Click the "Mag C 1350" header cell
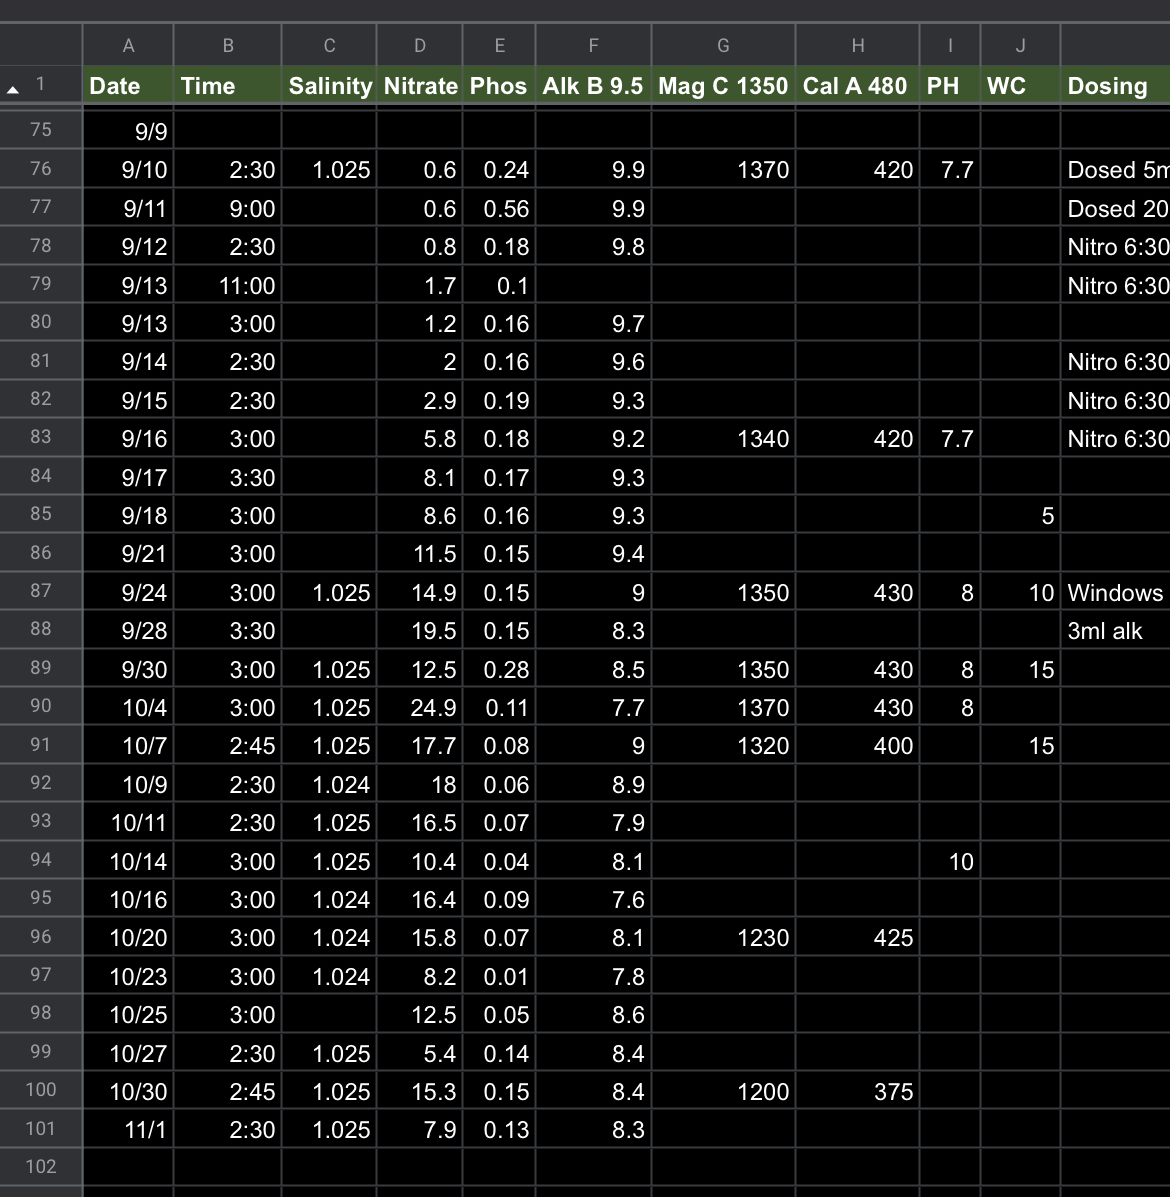This screenshot has width=1170, height=1197. 724,86
